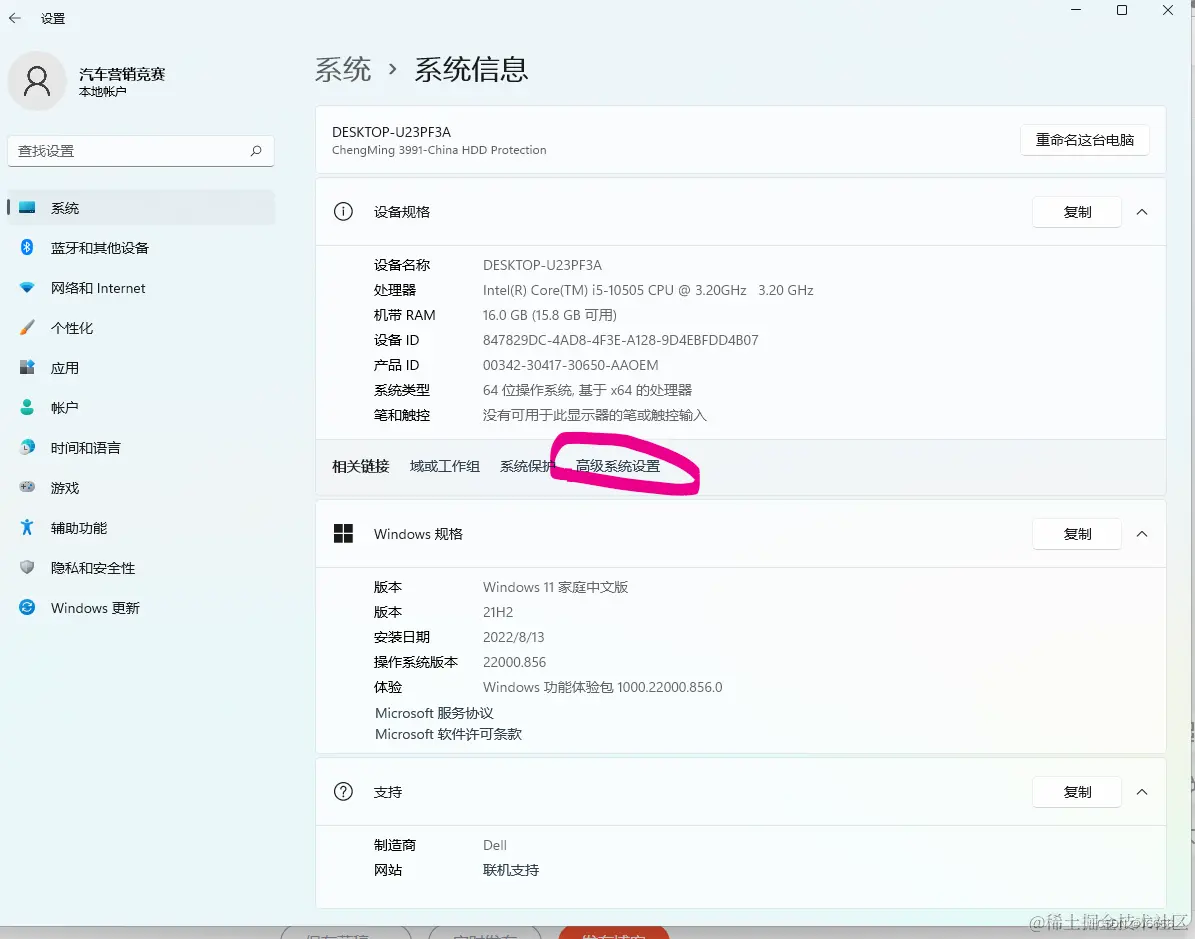
Task: Collapse the 支持 section chevron
Action: tap(1142, 792)
